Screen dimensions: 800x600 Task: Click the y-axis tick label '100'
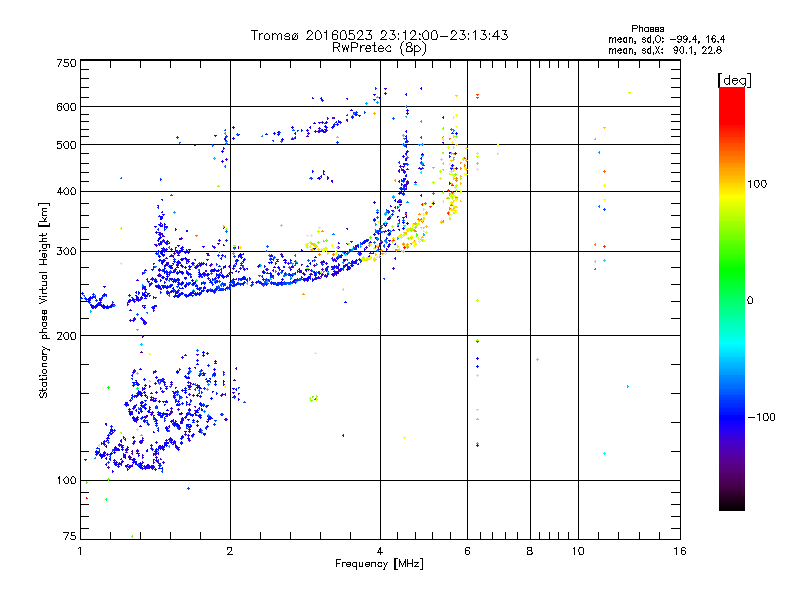pos(66,481)
